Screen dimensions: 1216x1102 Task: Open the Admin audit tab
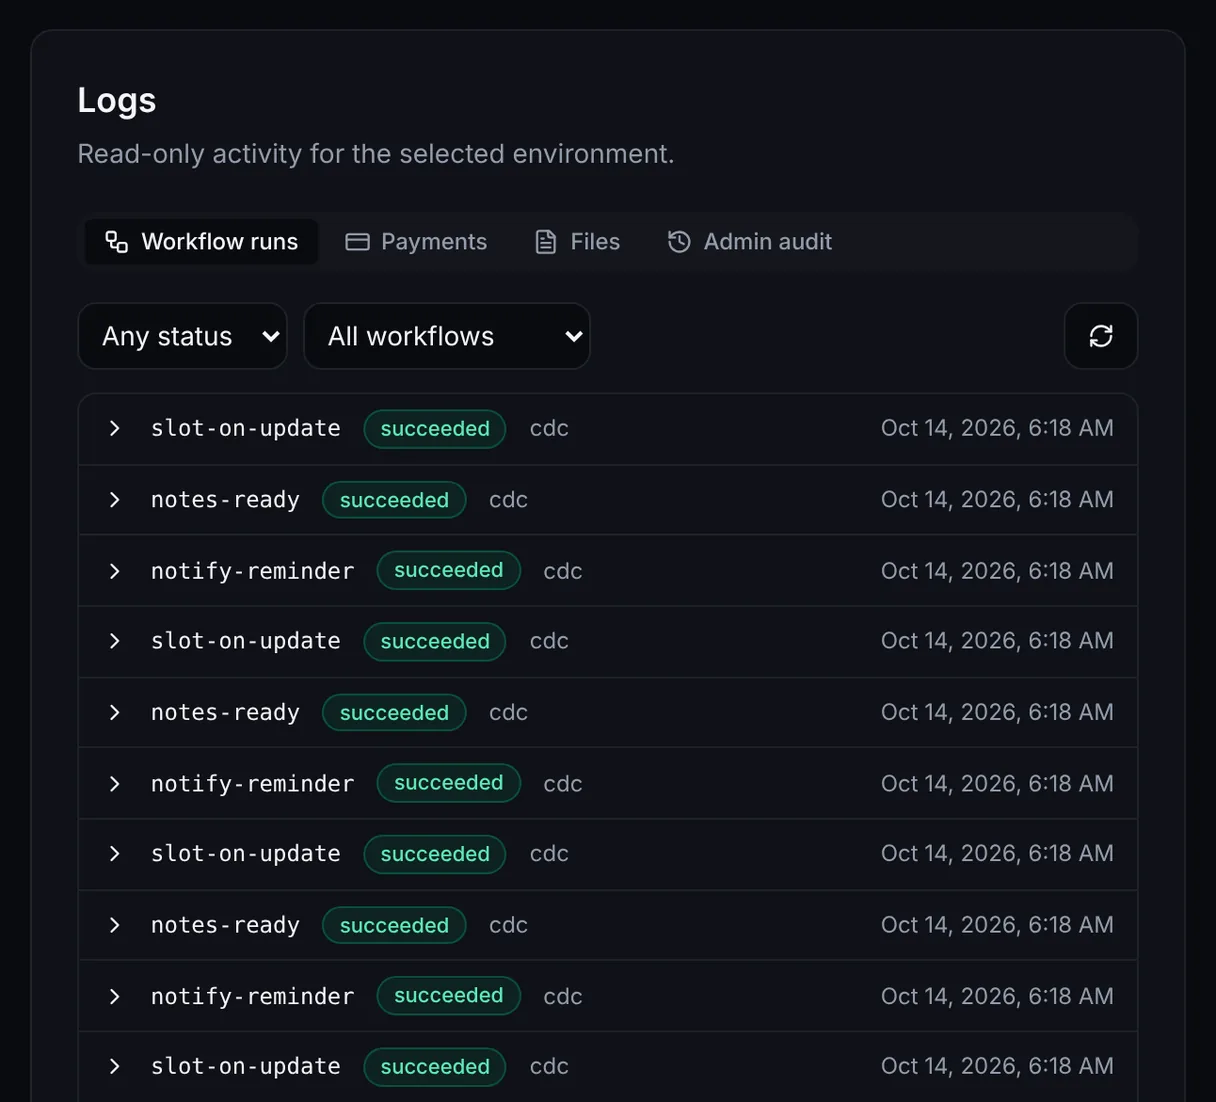[750, 242]
